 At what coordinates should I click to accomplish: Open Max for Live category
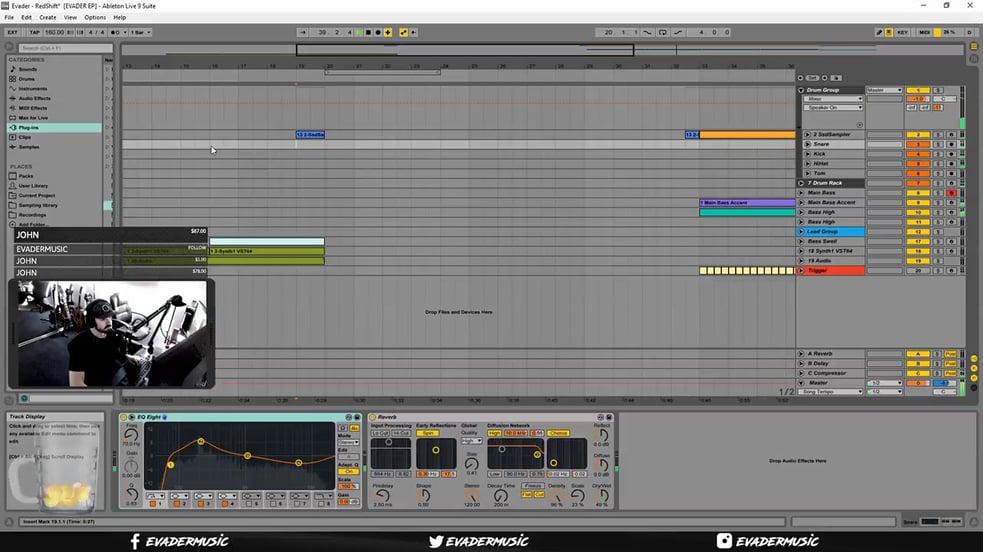[33, 118]
